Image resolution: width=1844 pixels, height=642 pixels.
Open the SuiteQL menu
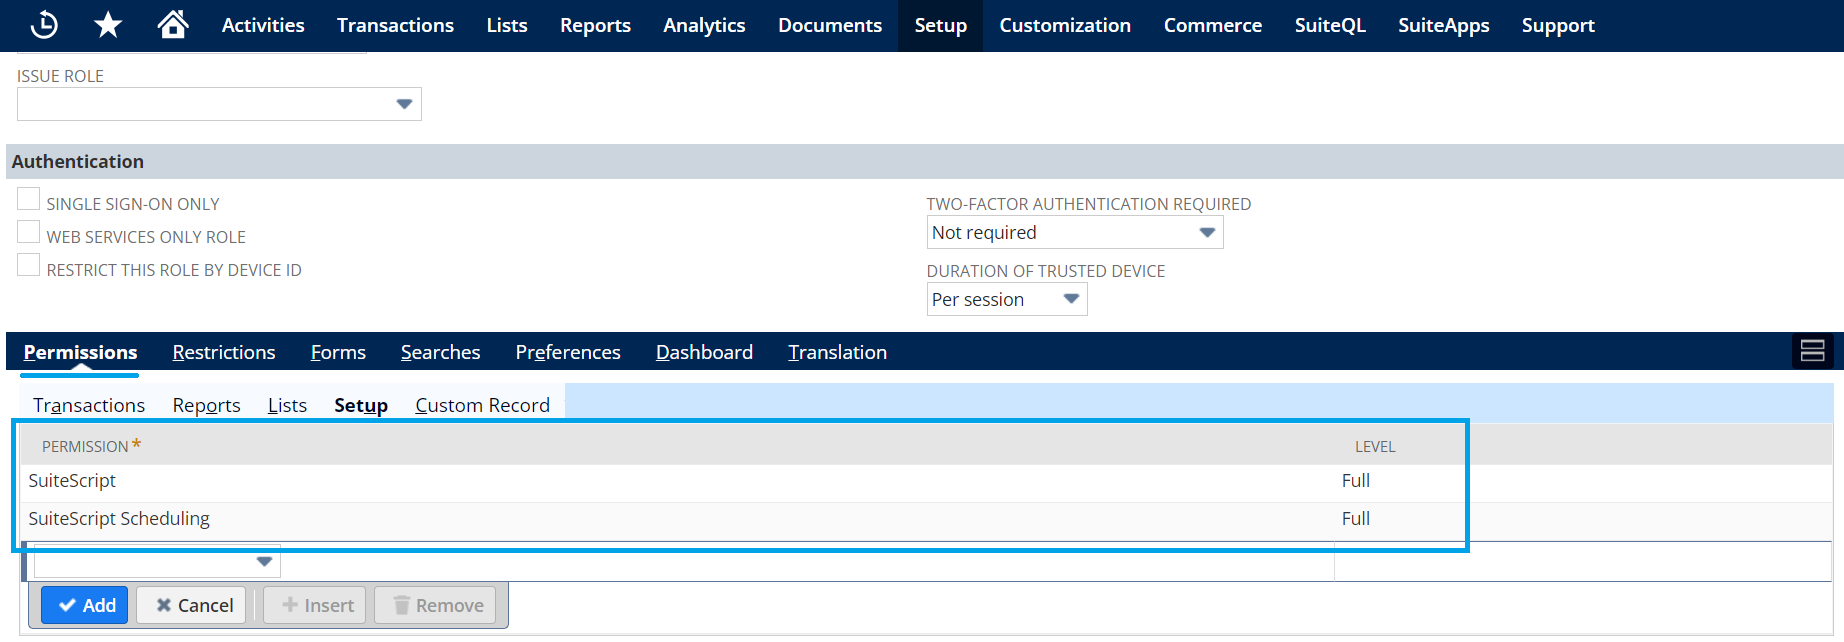click(1330, 25)
